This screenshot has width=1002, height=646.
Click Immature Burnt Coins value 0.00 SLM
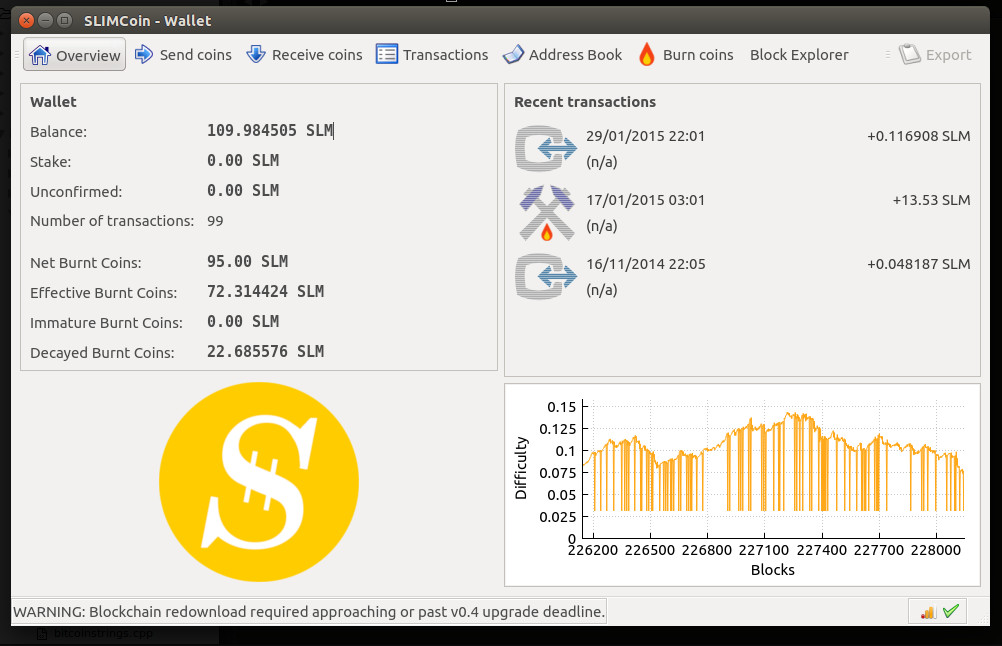[243, 321]
